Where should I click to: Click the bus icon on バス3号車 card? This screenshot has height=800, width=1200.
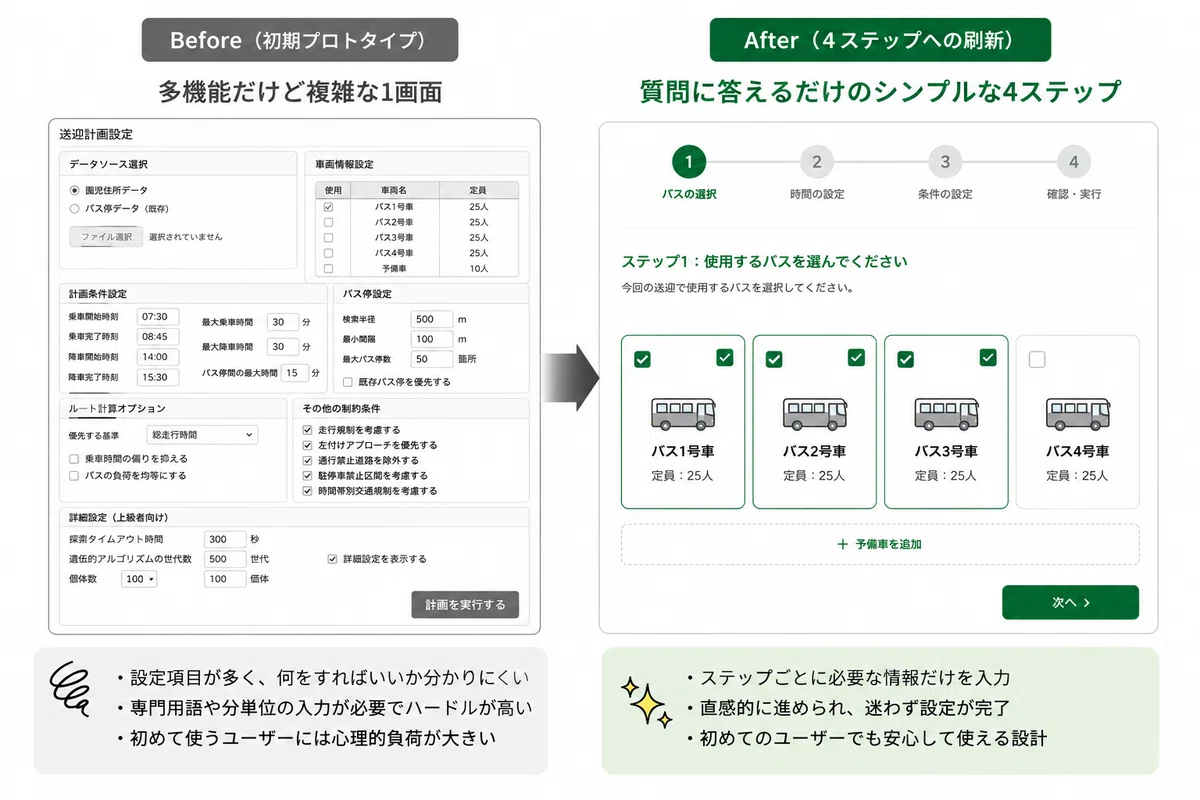coord(946,414)
